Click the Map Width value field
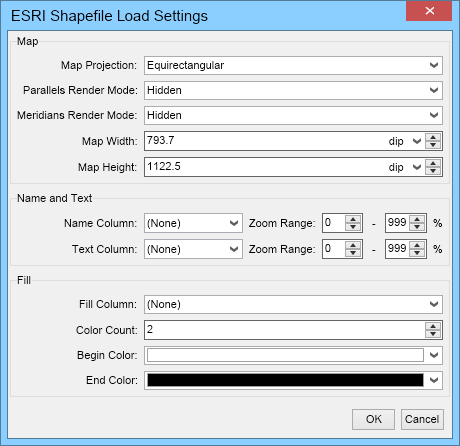Image resolution: width=460 pixels, height=446 pixels. click(x=265, y=141)
